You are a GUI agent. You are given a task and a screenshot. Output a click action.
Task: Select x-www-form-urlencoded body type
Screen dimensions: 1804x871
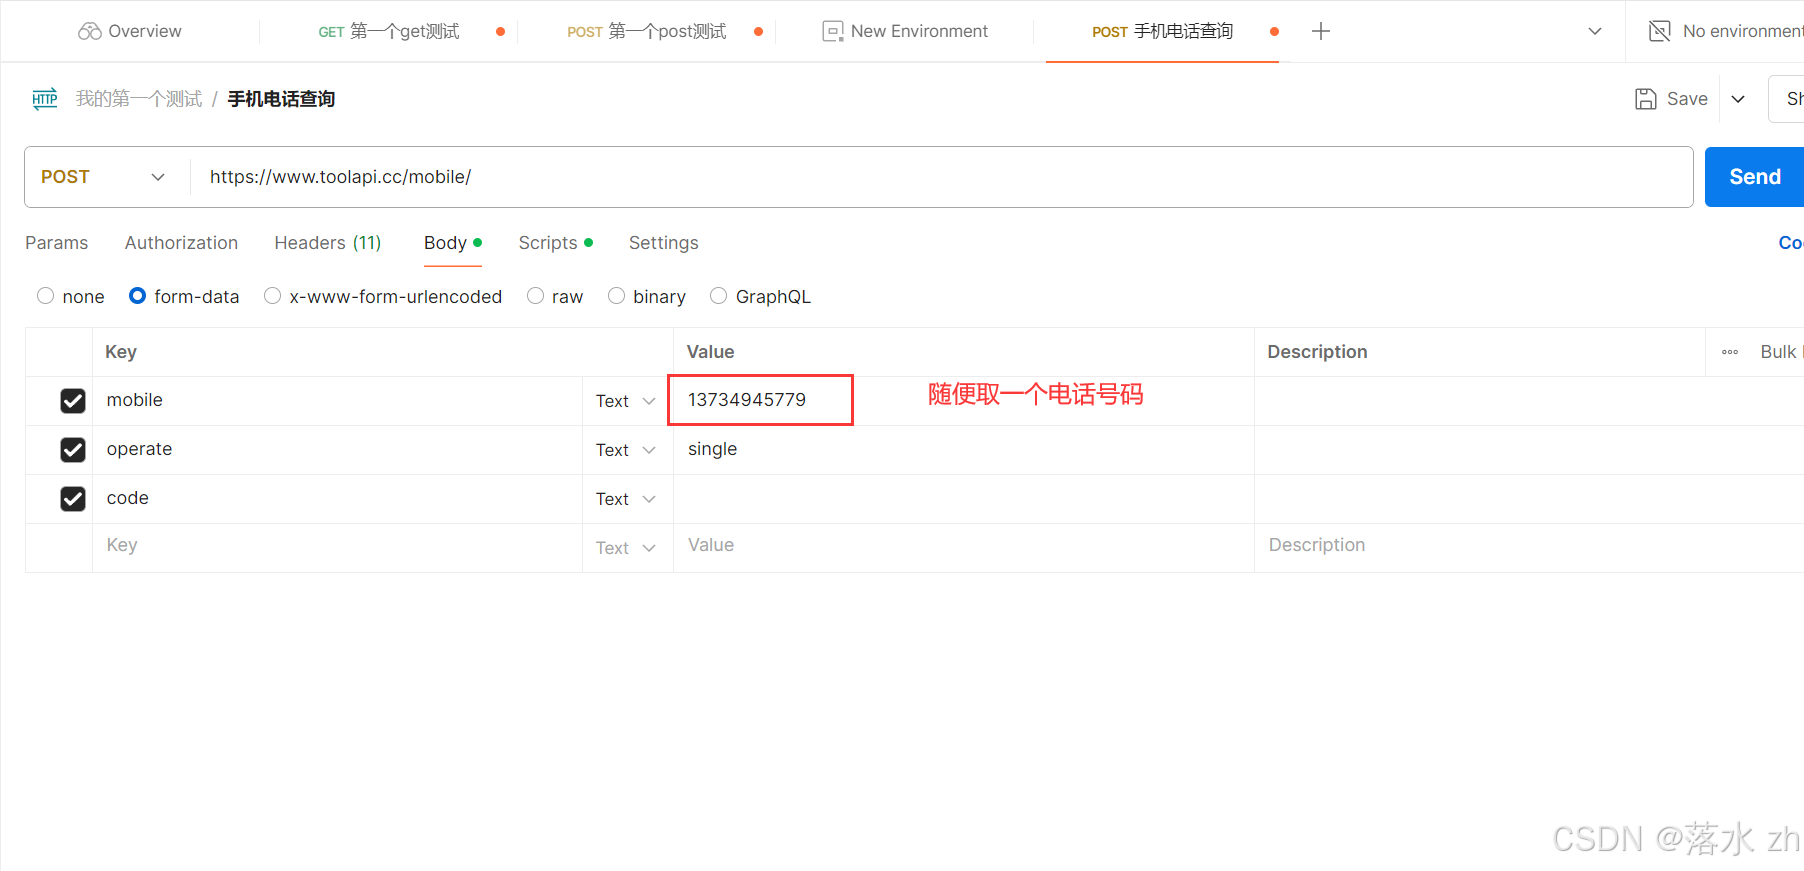pyautogui.click(x=272, y=296)
